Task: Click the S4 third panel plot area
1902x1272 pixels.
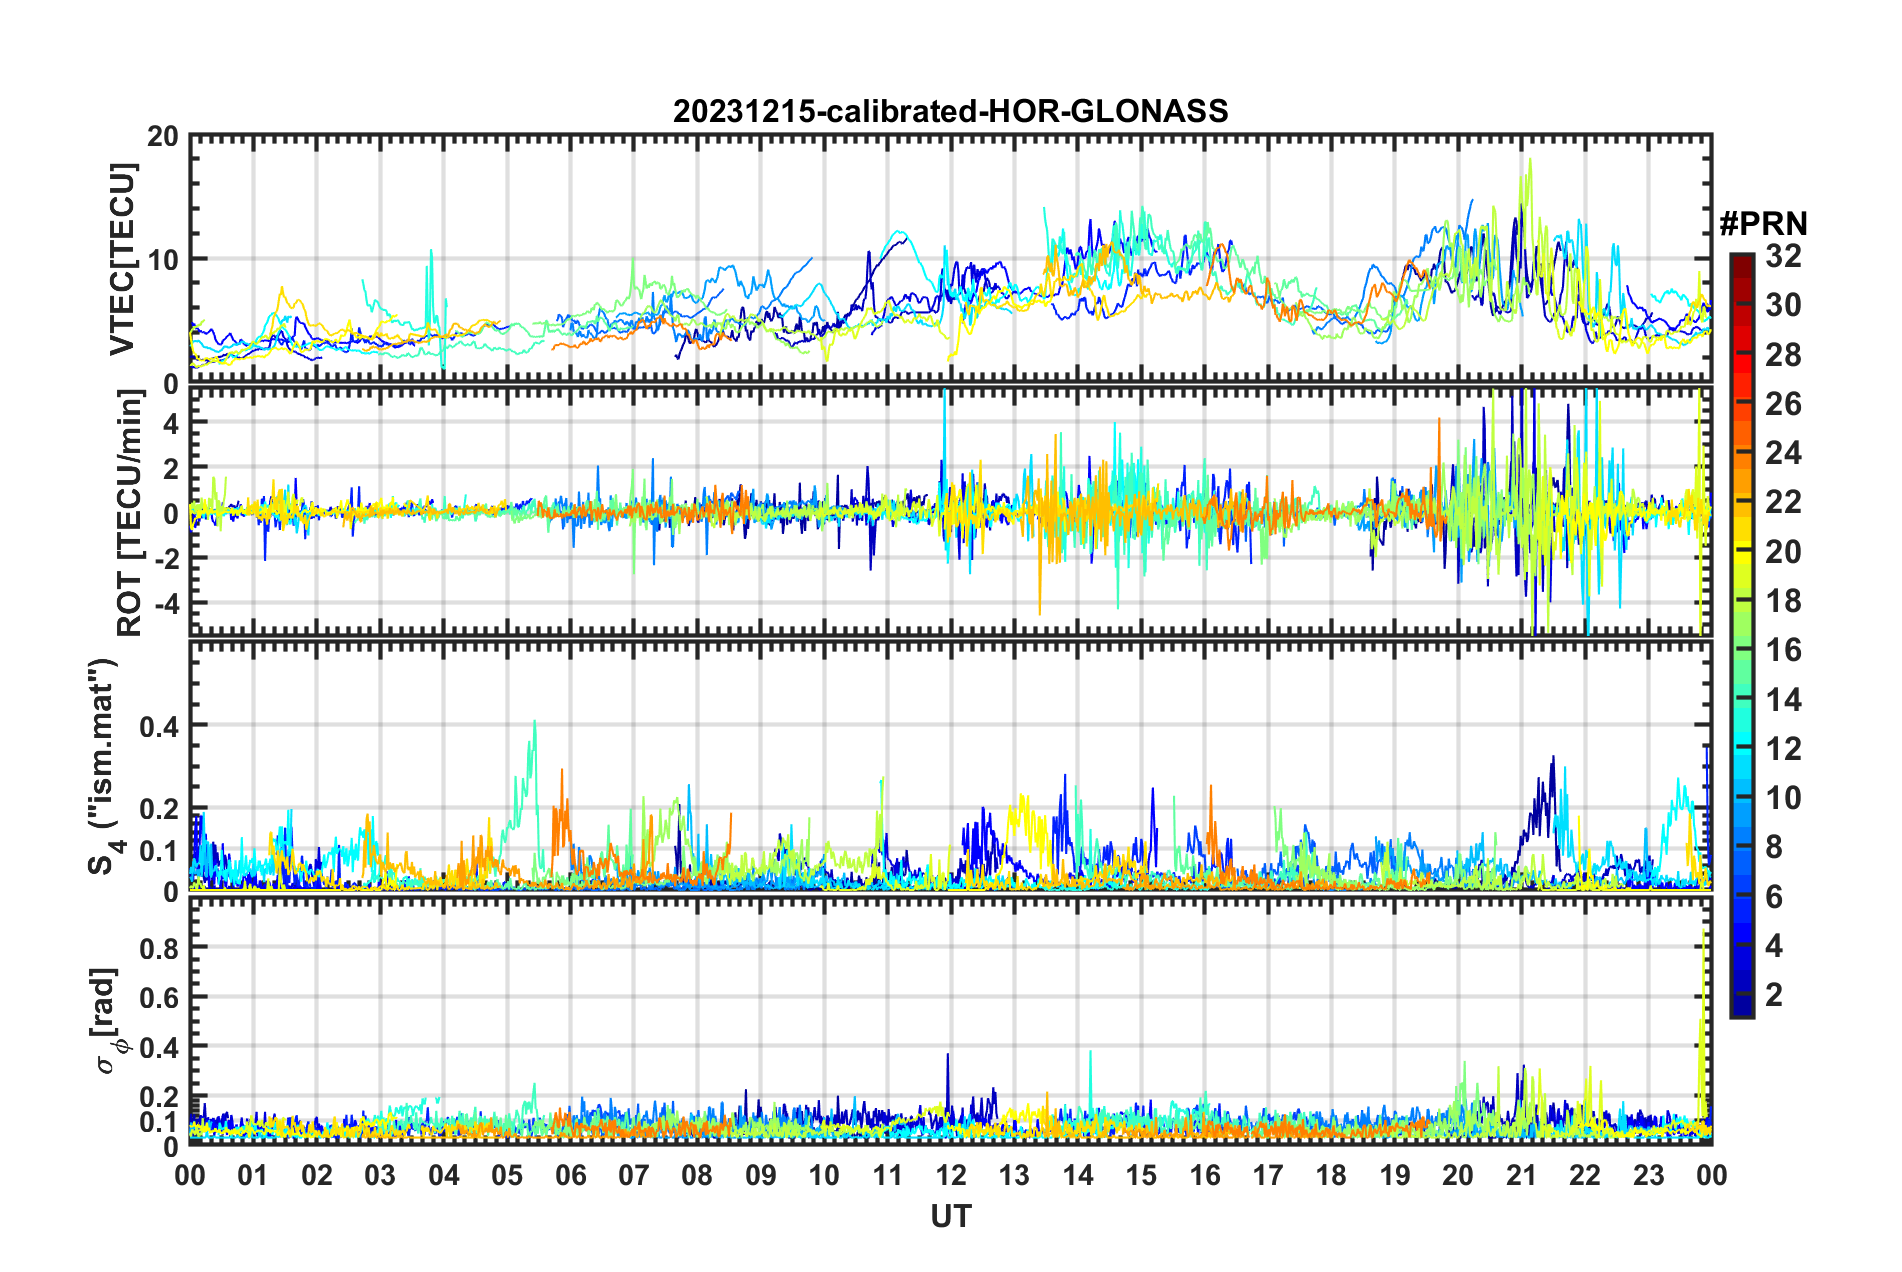Action: pos(951,766)
